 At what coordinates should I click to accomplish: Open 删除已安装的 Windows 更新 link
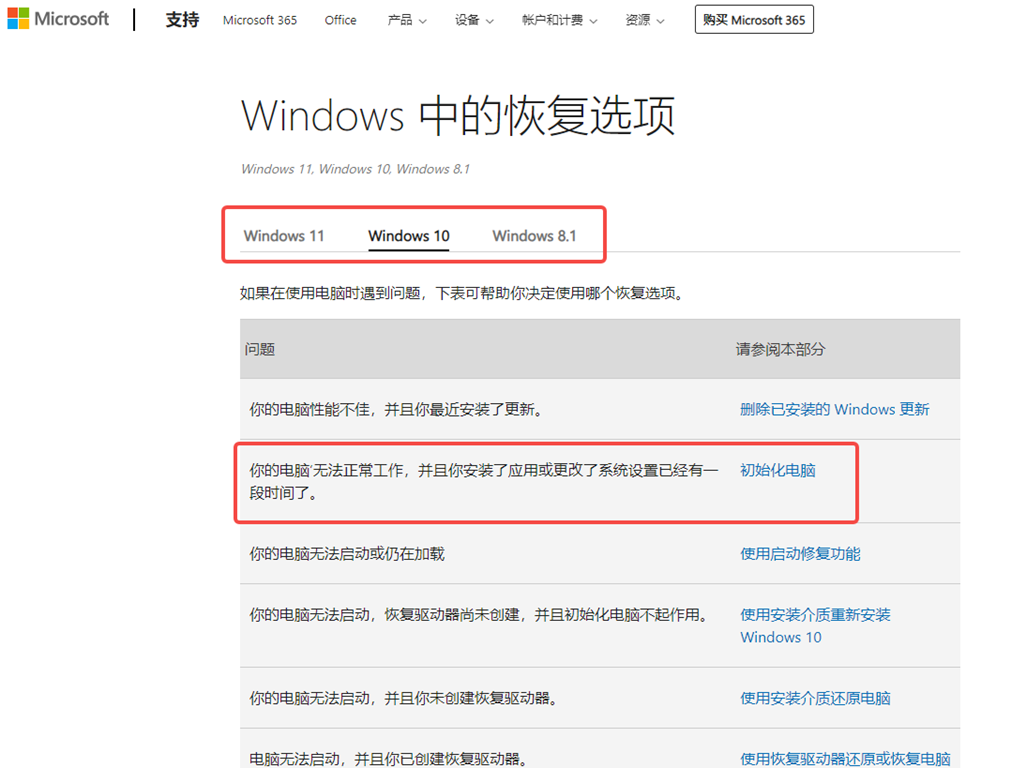[834, 409]
